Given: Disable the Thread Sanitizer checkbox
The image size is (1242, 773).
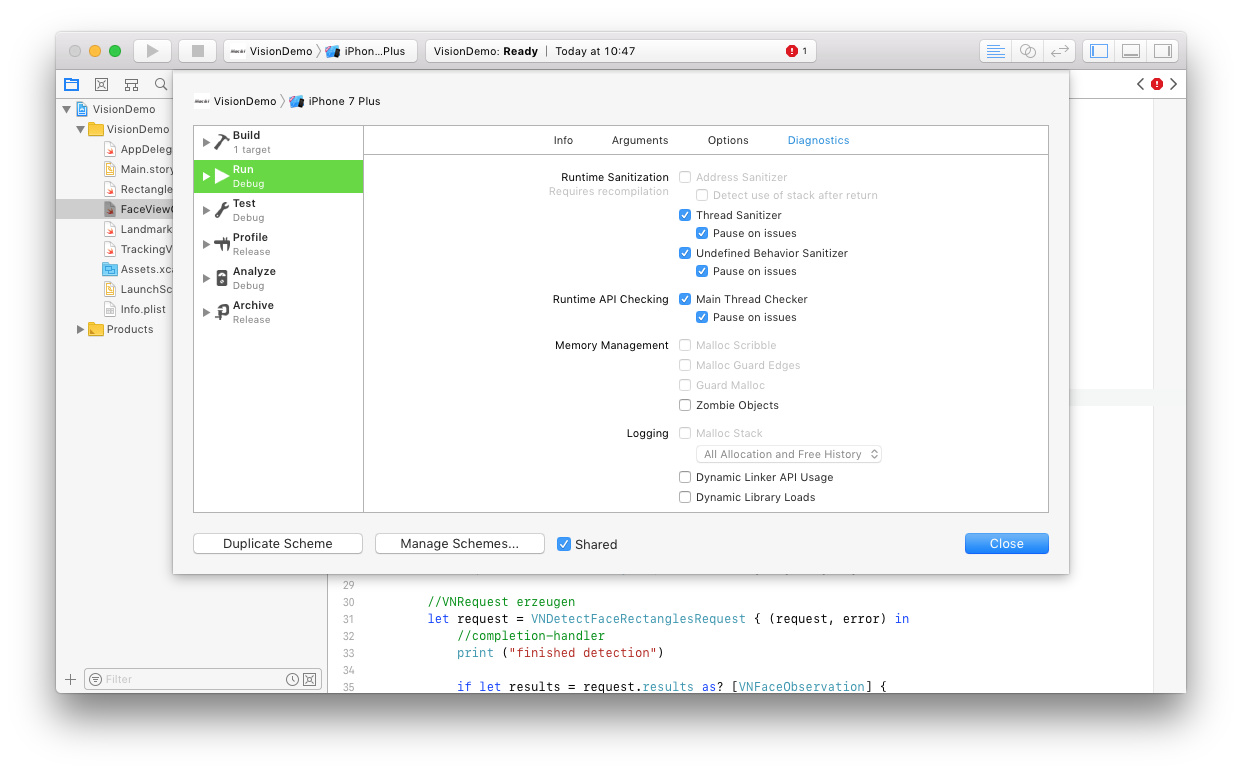Looking at the screenshot, I should 685,215.
